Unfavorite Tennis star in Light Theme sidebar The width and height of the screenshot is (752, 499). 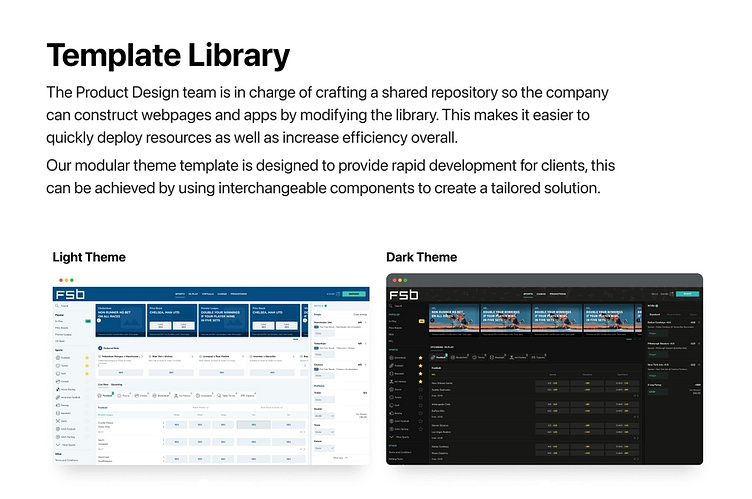pyautogui.click(x=87, y=366)
